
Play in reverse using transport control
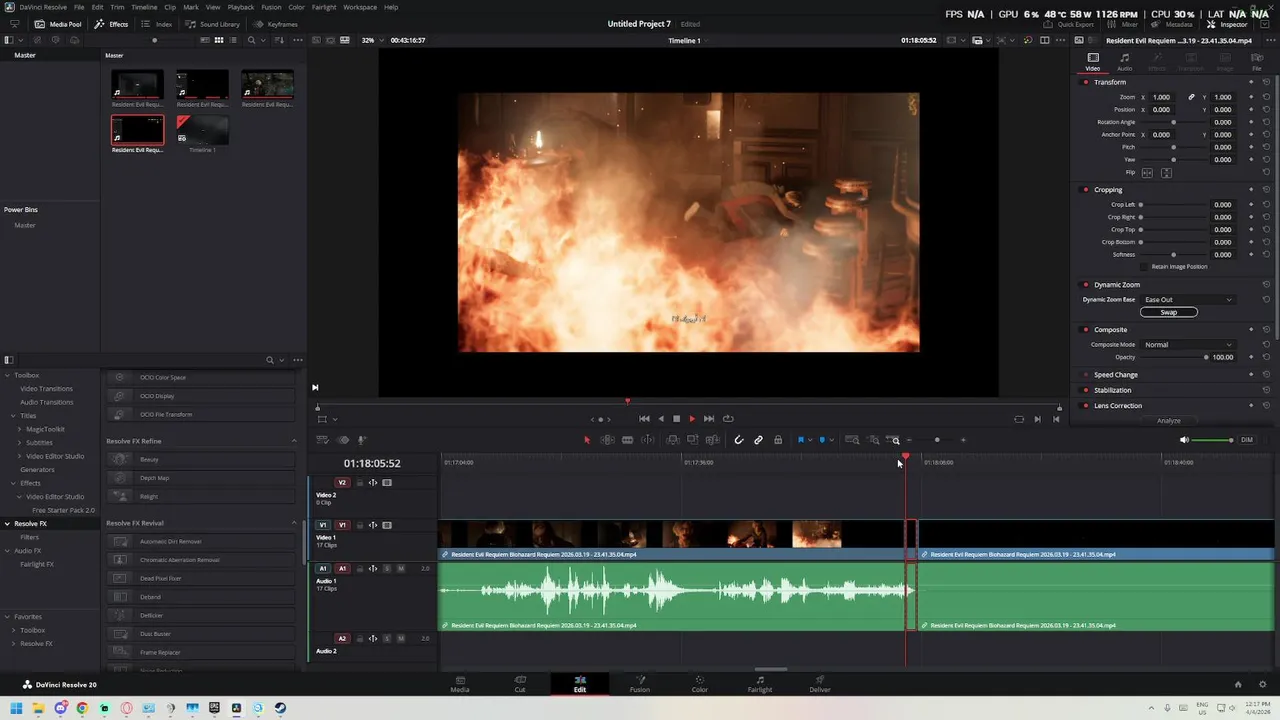[660, 419]
